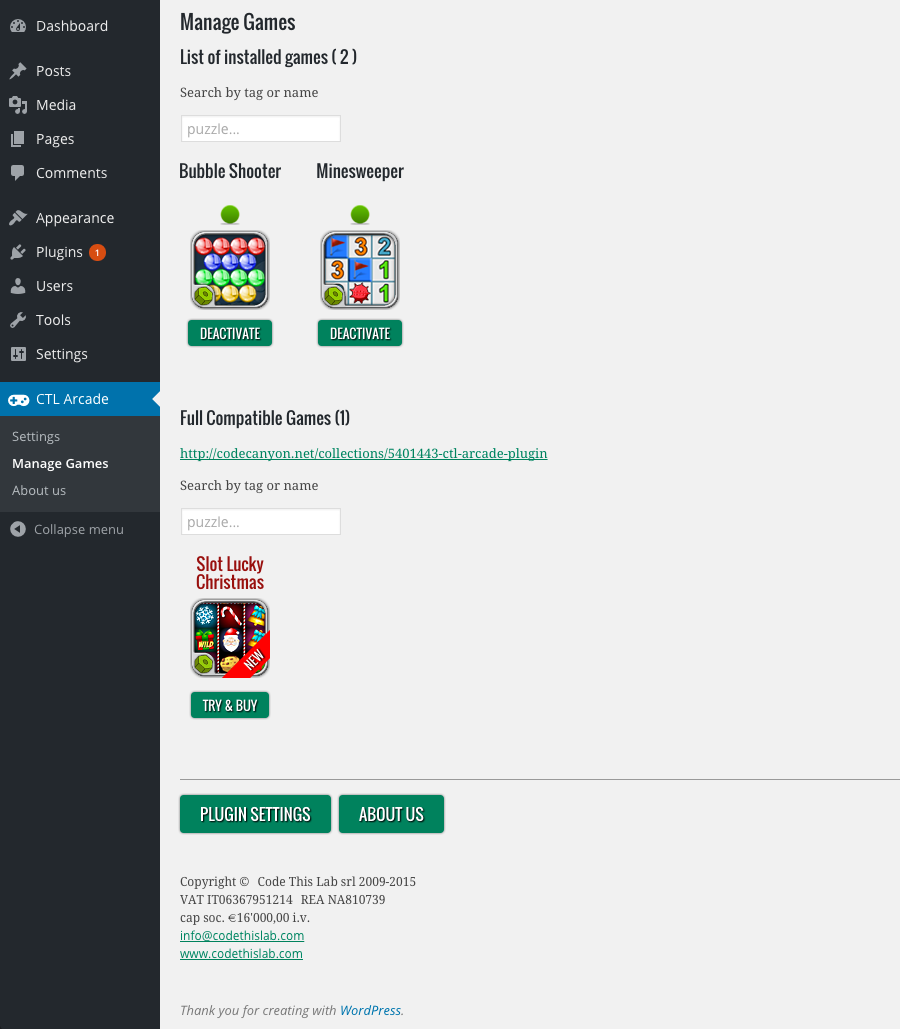Go to Posts menu

click(80, 71)
